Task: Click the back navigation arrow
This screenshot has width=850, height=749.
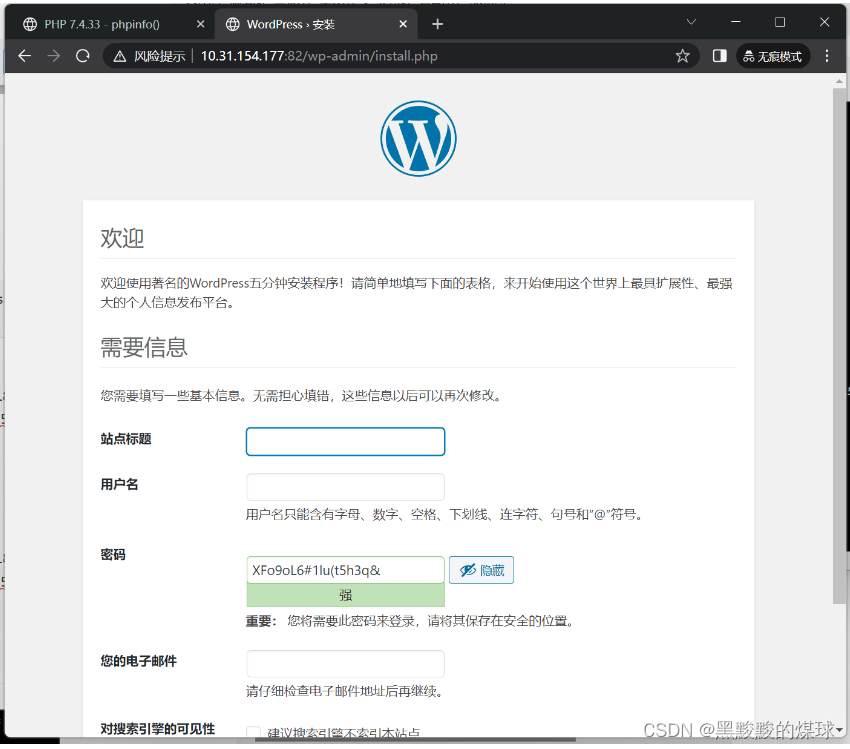Action: tap(24, 56)
